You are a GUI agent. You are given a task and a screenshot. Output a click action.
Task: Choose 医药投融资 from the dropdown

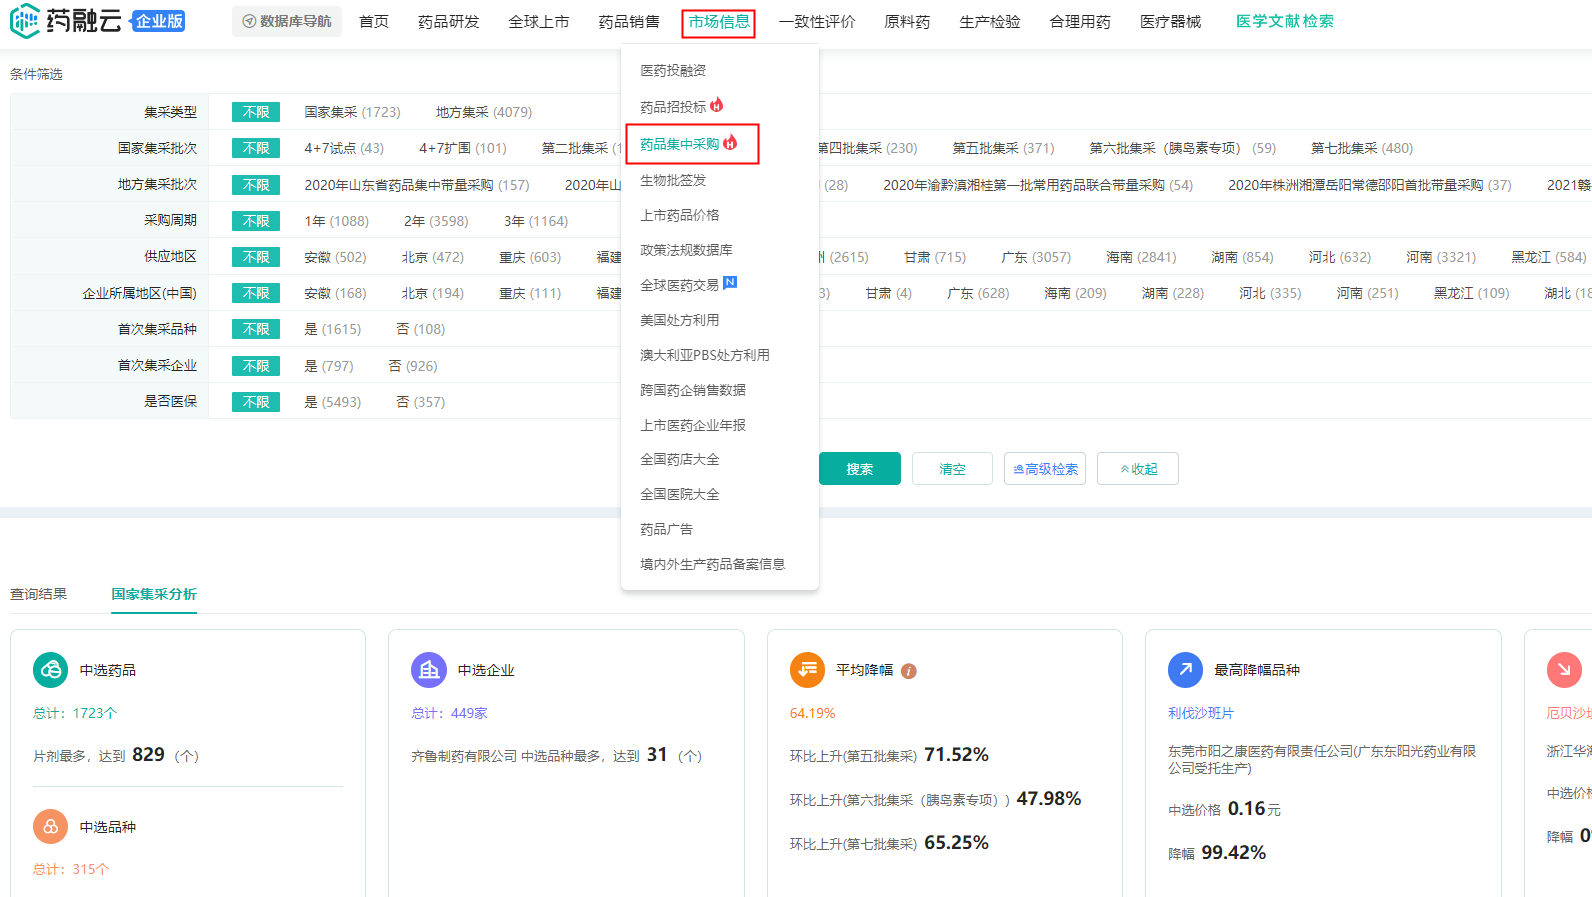point(673,70)
